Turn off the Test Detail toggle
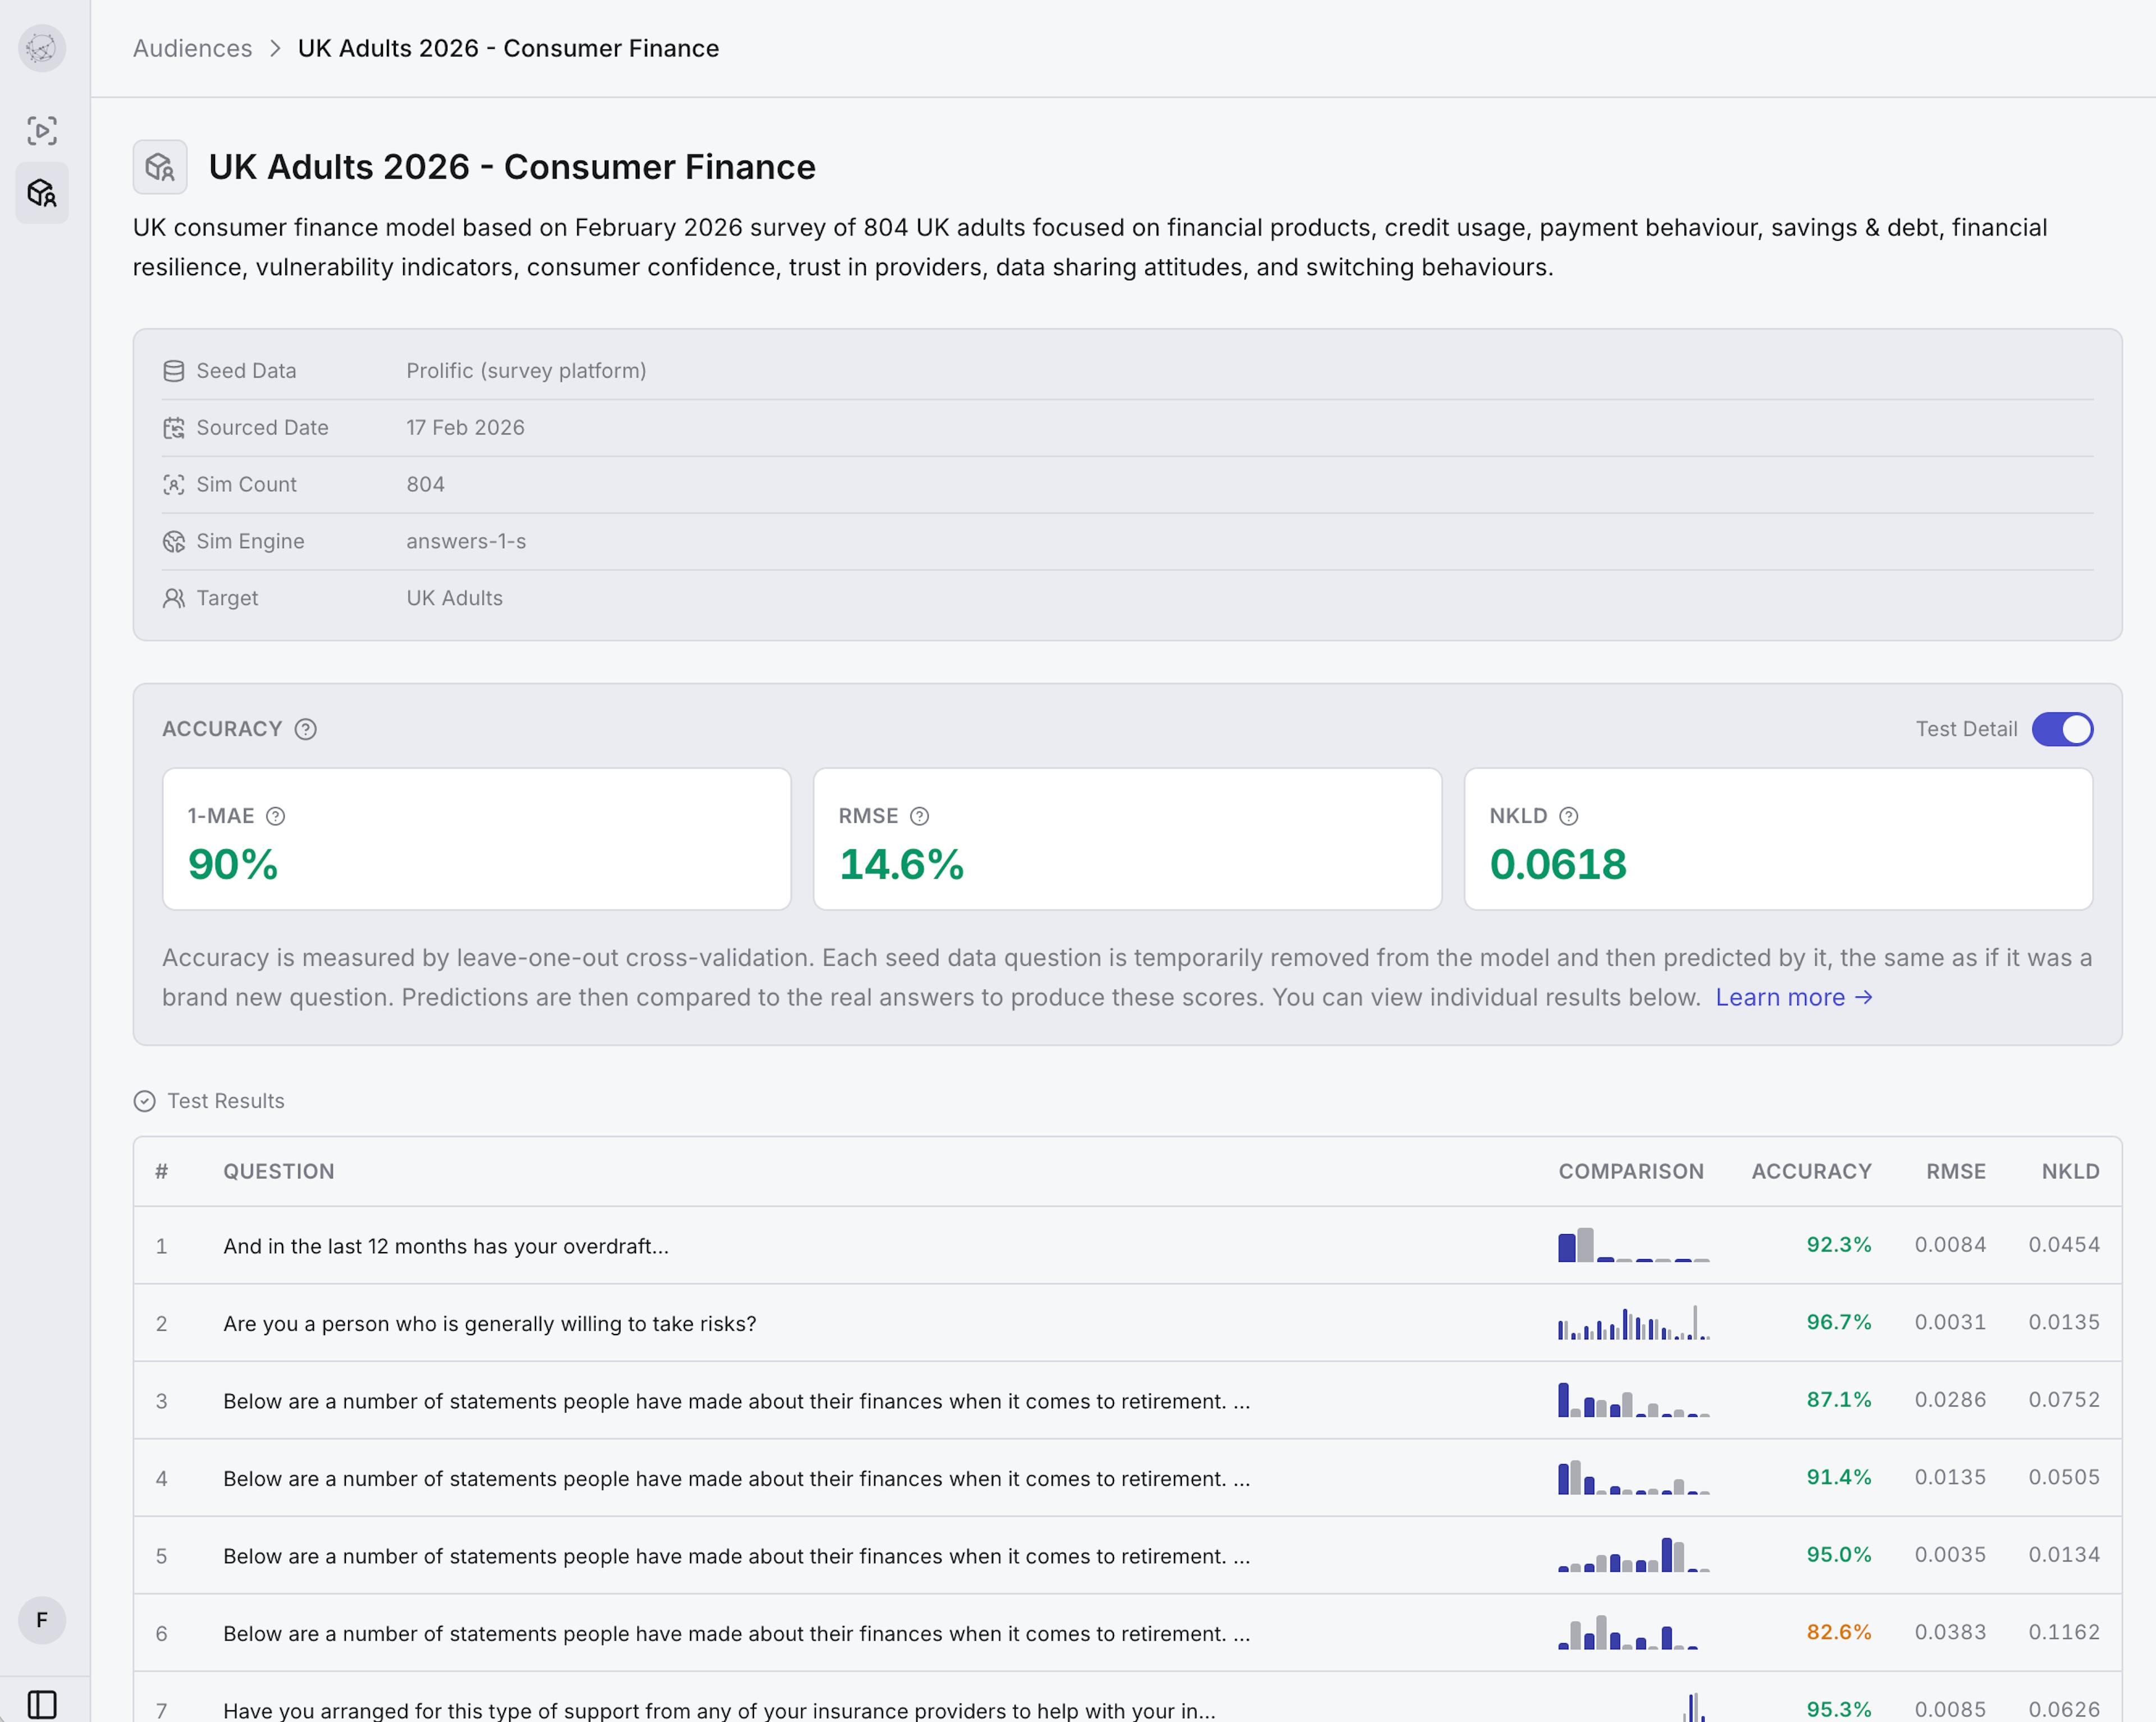 (x=2061, y=729)
